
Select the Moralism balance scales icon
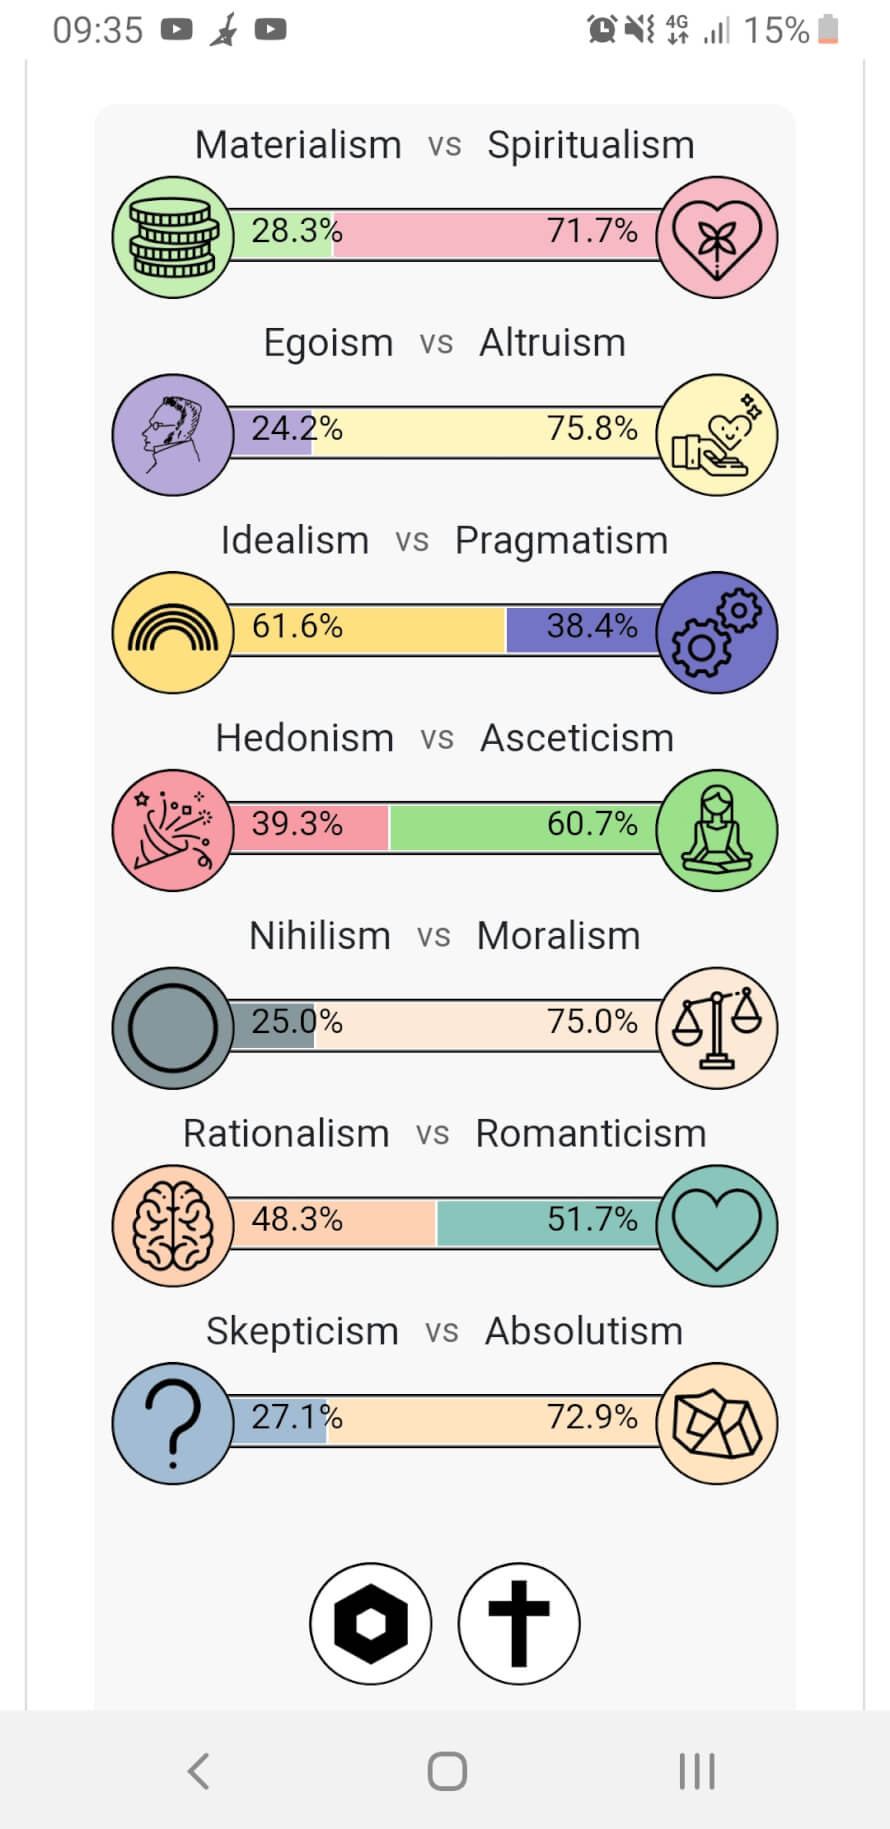click(x=717, y=1028)
